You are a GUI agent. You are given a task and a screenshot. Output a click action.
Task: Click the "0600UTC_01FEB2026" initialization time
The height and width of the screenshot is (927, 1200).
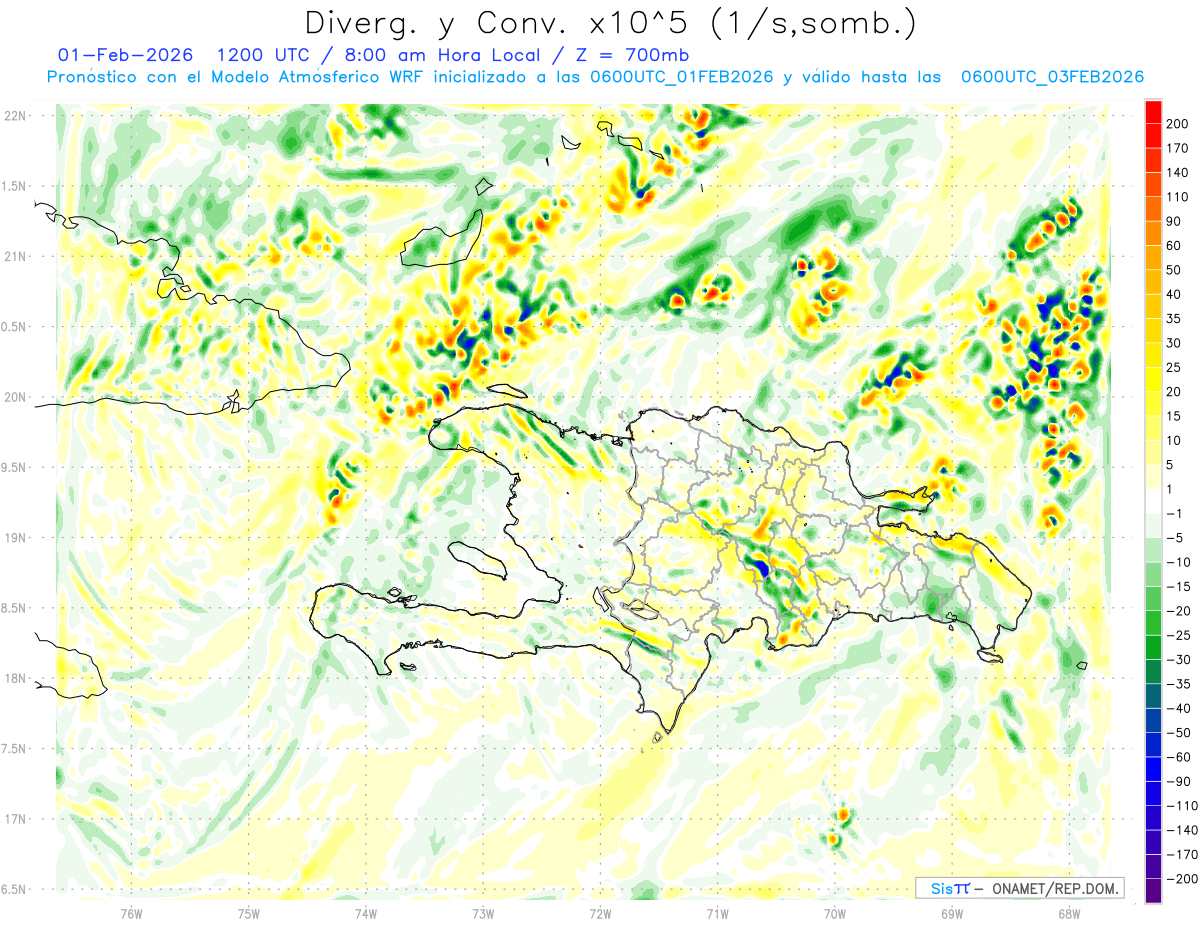tap(681, 77)
